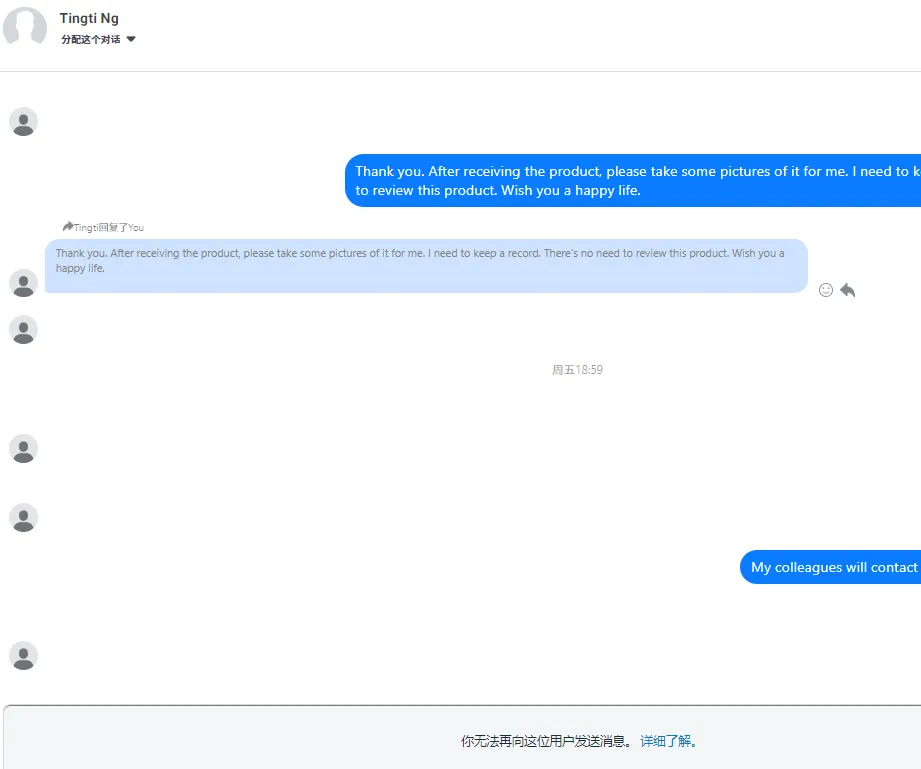Click the last sender avatar above the notice bar

click(23, 656)
